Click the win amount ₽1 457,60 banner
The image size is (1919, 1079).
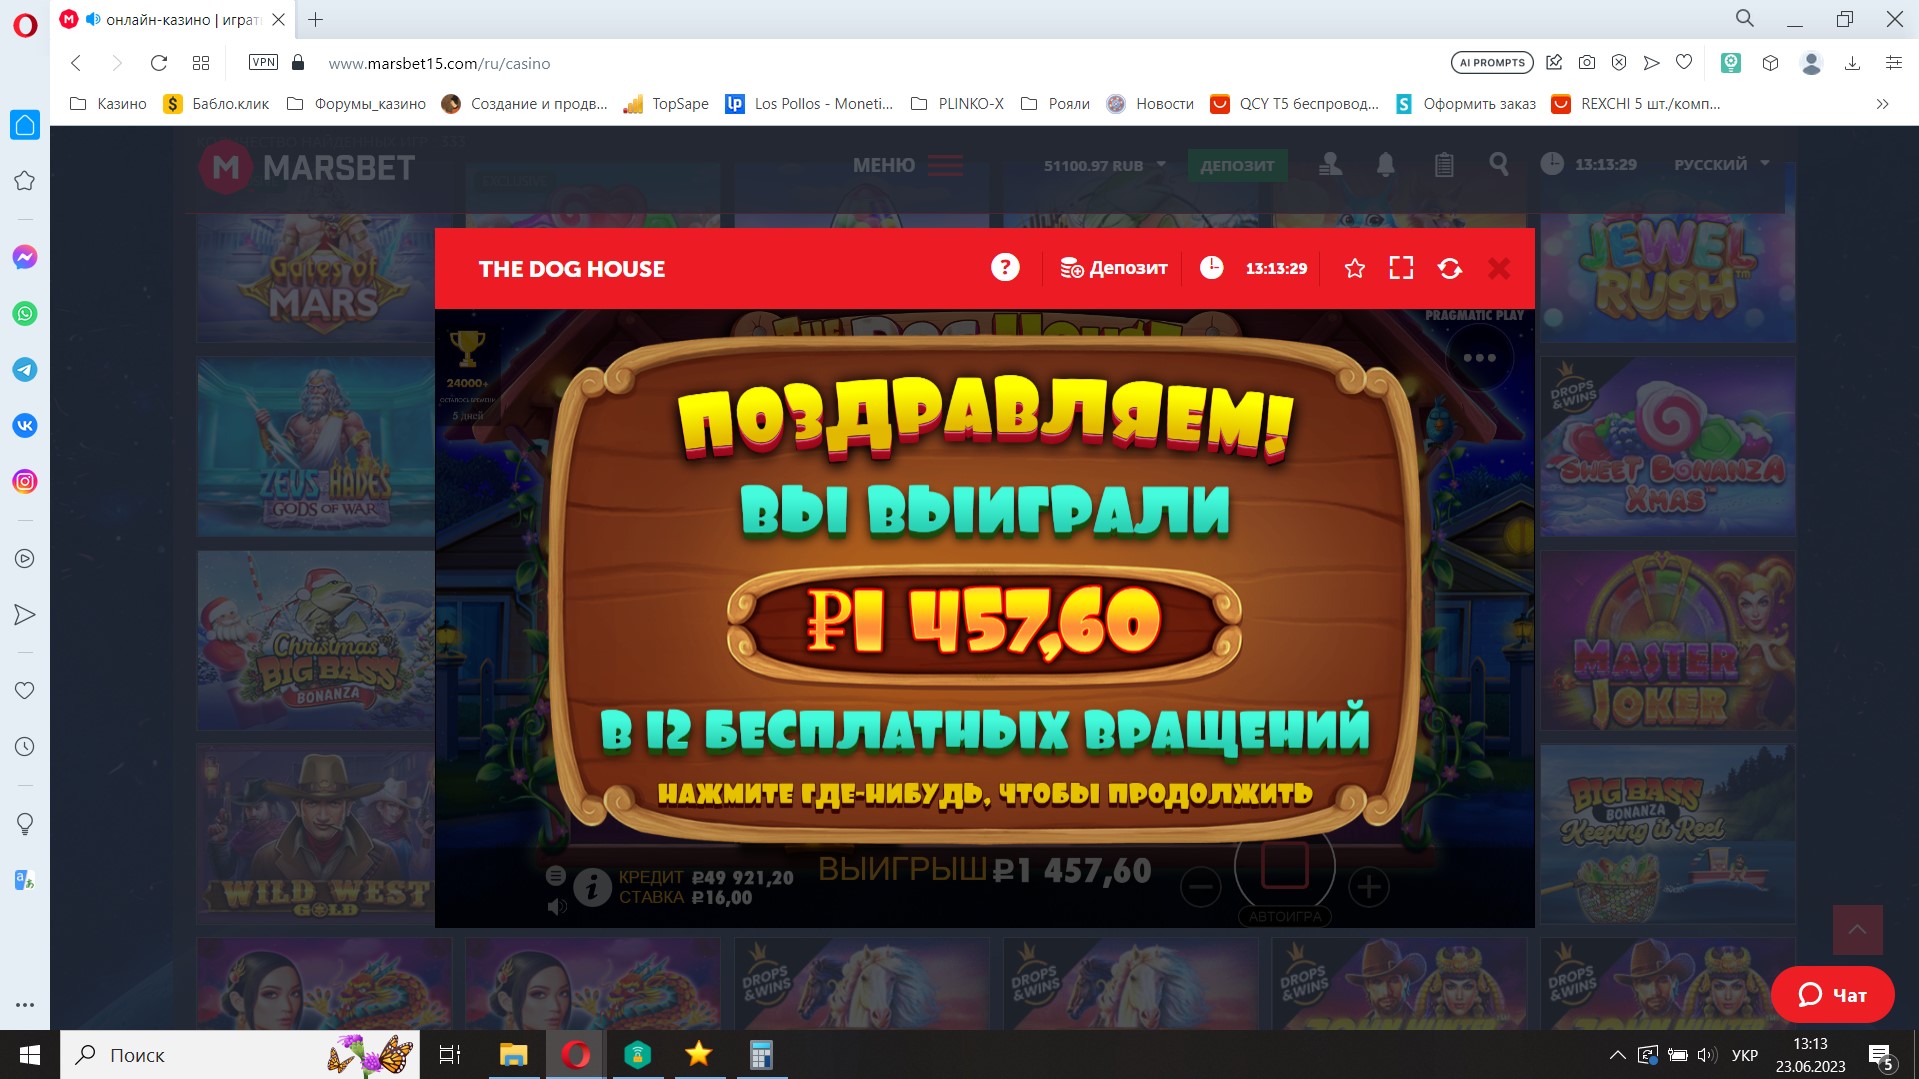pos(985,621)
